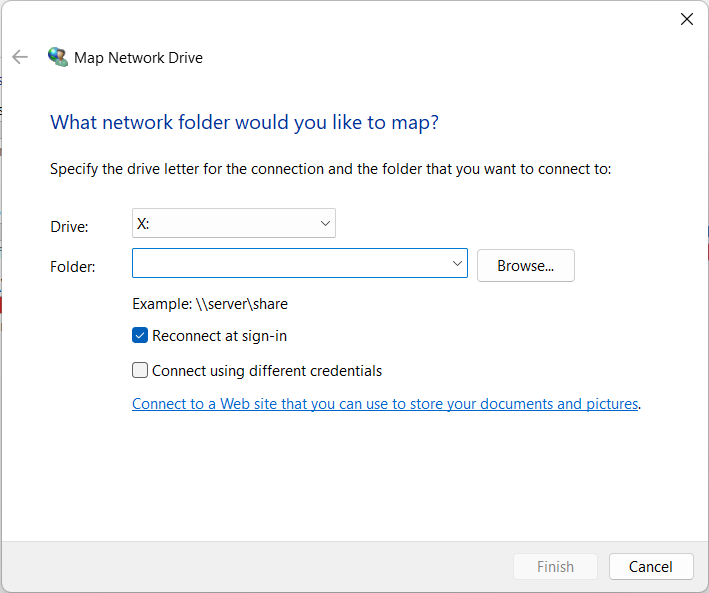
Task: Close the Map Network Drive dialog
Action: pyautogui.click(x=687, y=19)
